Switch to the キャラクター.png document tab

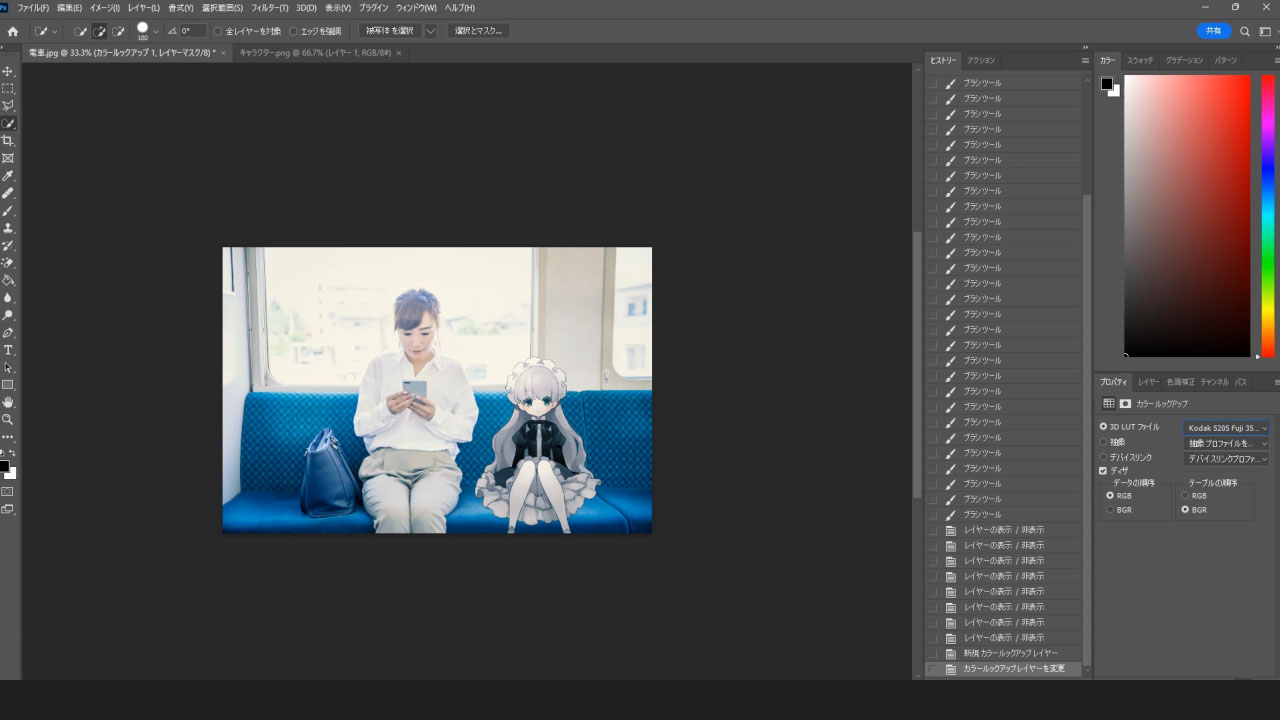click(316, 53)
